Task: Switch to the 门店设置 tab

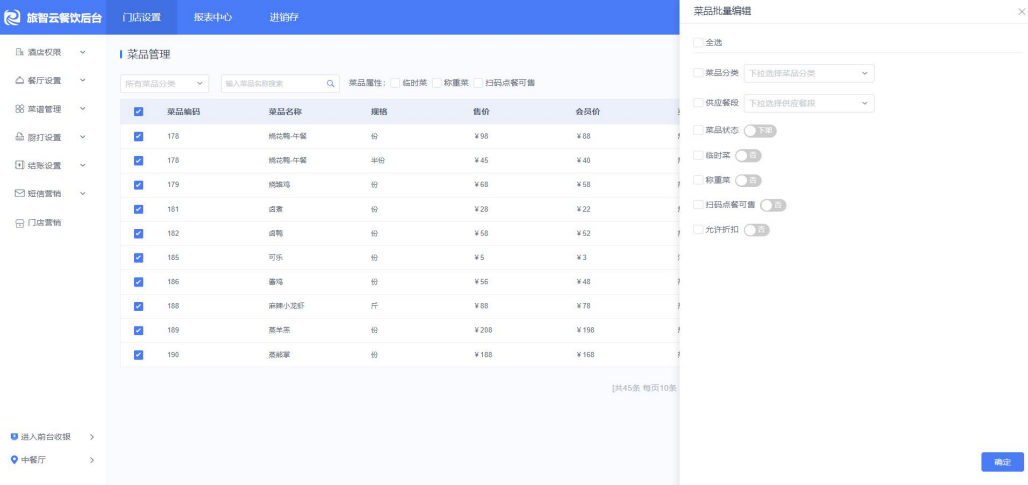Action: (142, 18)
